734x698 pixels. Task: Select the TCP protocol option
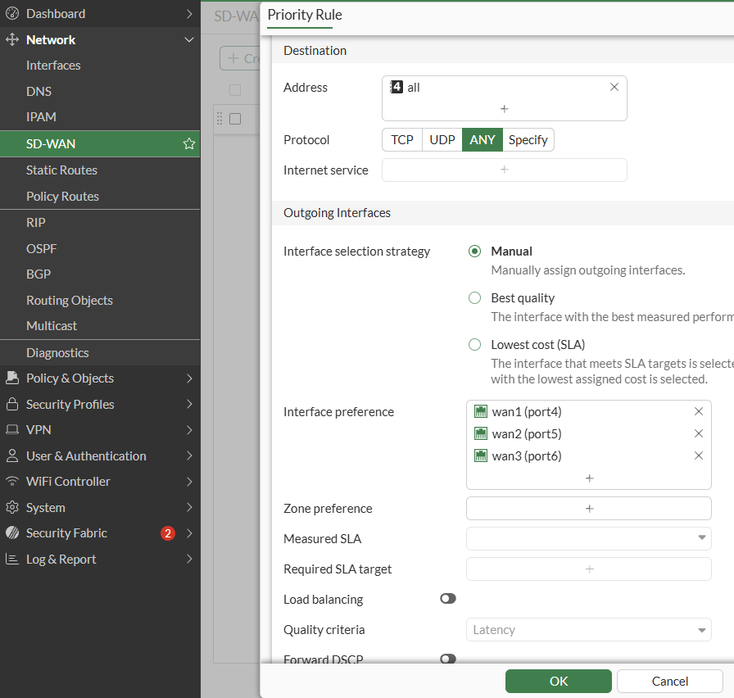coord(402,140)
